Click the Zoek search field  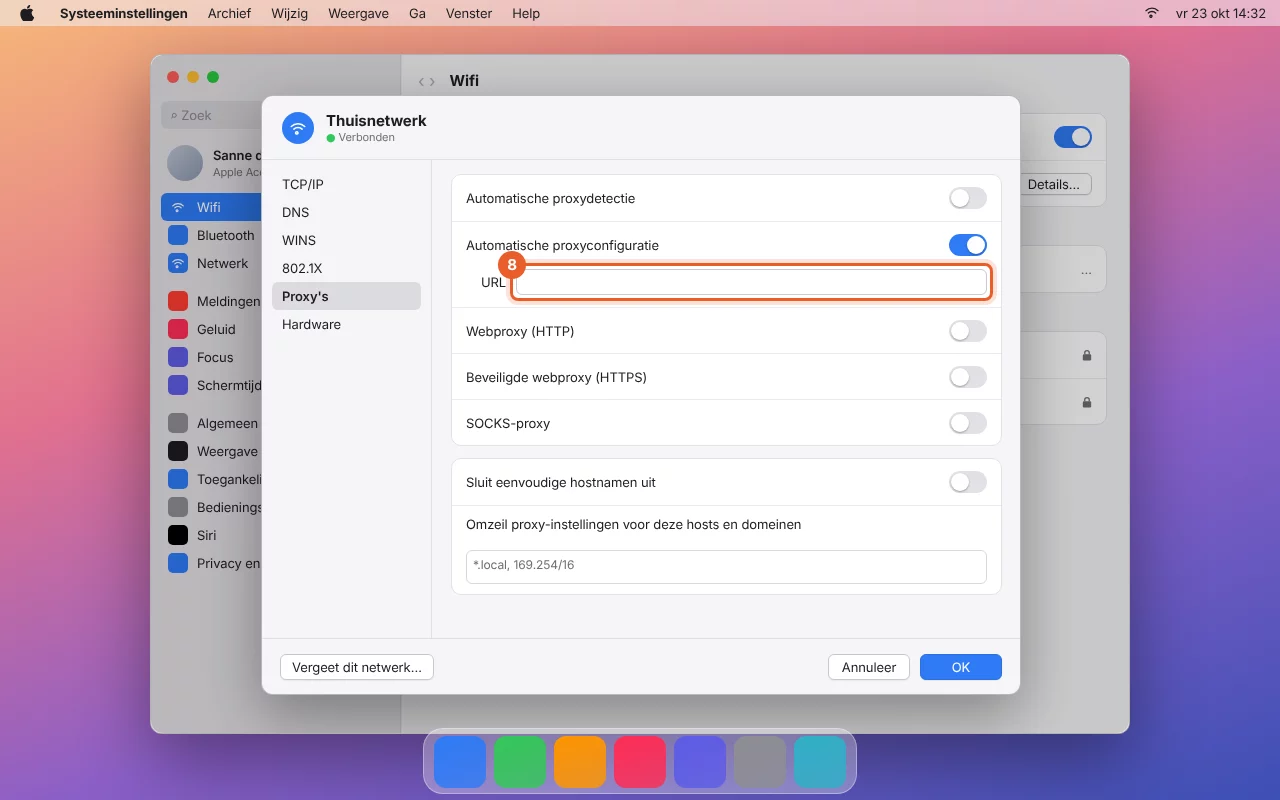pyautogui.click(x=211, y=115)
